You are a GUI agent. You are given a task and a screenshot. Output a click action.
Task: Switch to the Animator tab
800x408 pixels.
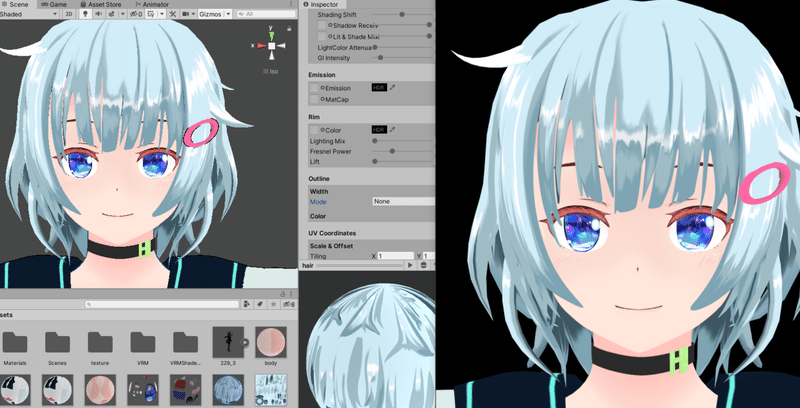click(x=152, y=4)
